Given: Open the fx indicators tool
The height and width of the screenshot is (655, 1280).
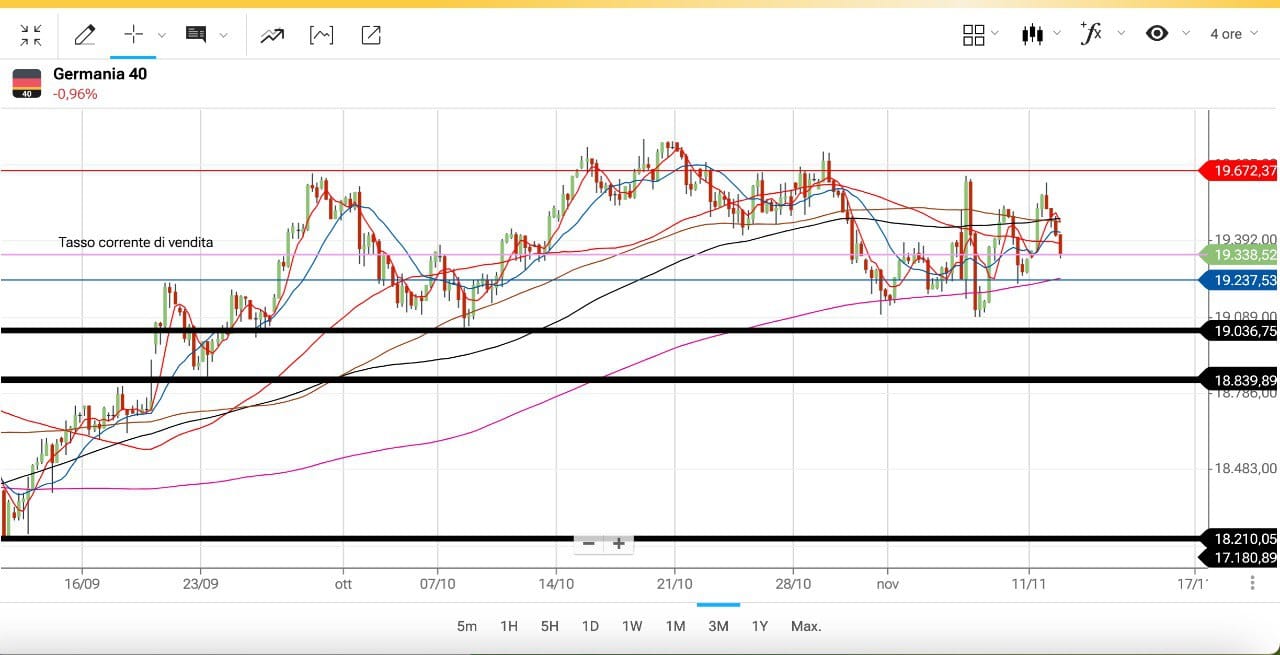Looking at the screenshot, I should tap(1091, 33).
